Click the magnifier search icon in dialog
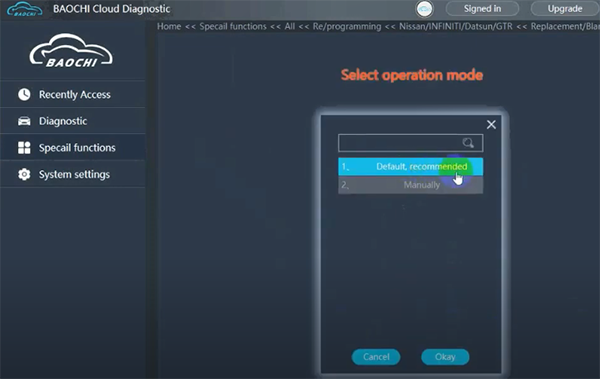The image size is (600, 379). 468,143
